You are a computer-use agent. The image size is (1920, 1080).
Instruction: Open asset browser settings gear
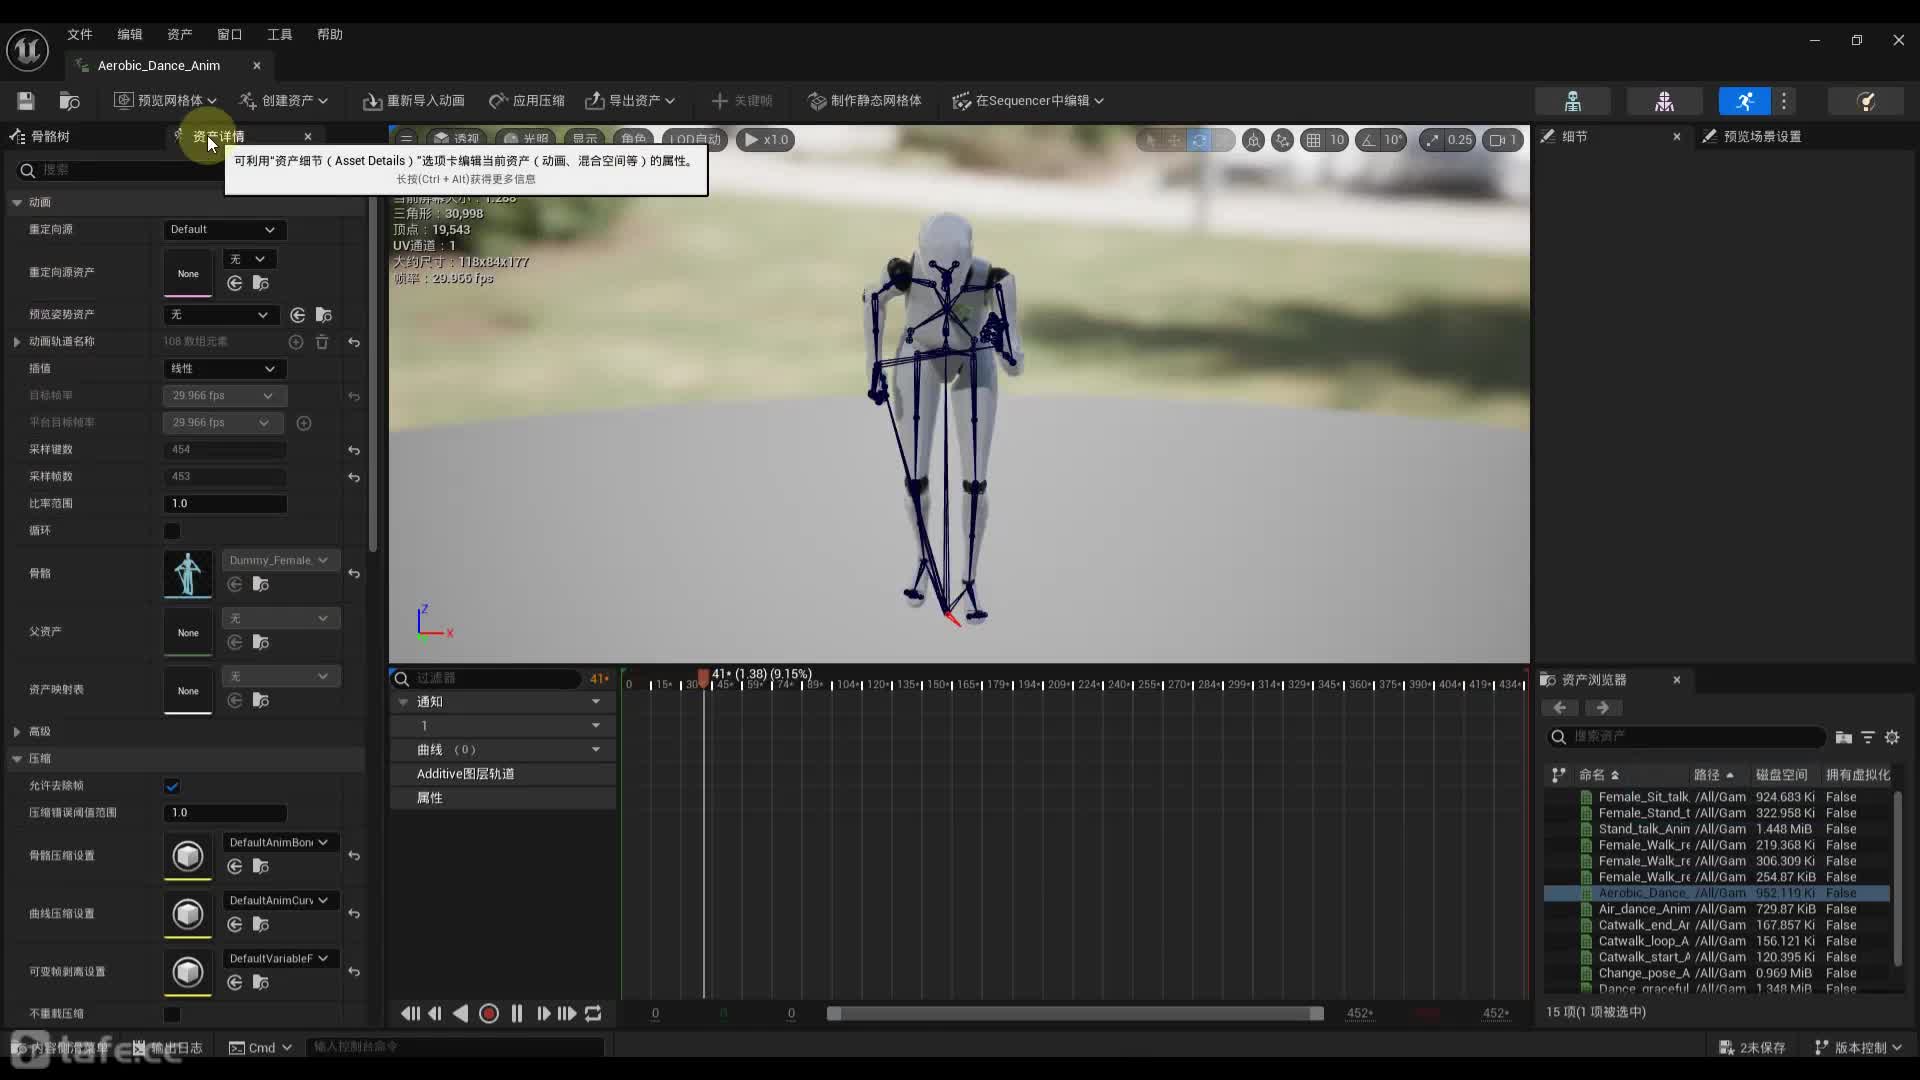click(x=1892, y=737)
